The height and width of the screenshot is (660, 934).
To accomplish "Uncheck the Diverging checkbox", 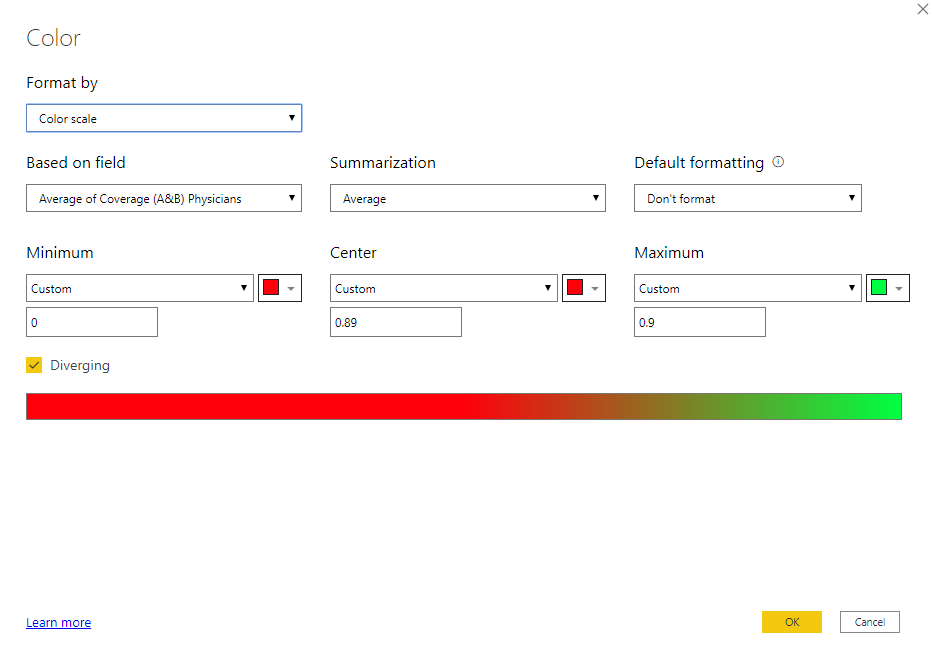I will click(x=34, y=365).
